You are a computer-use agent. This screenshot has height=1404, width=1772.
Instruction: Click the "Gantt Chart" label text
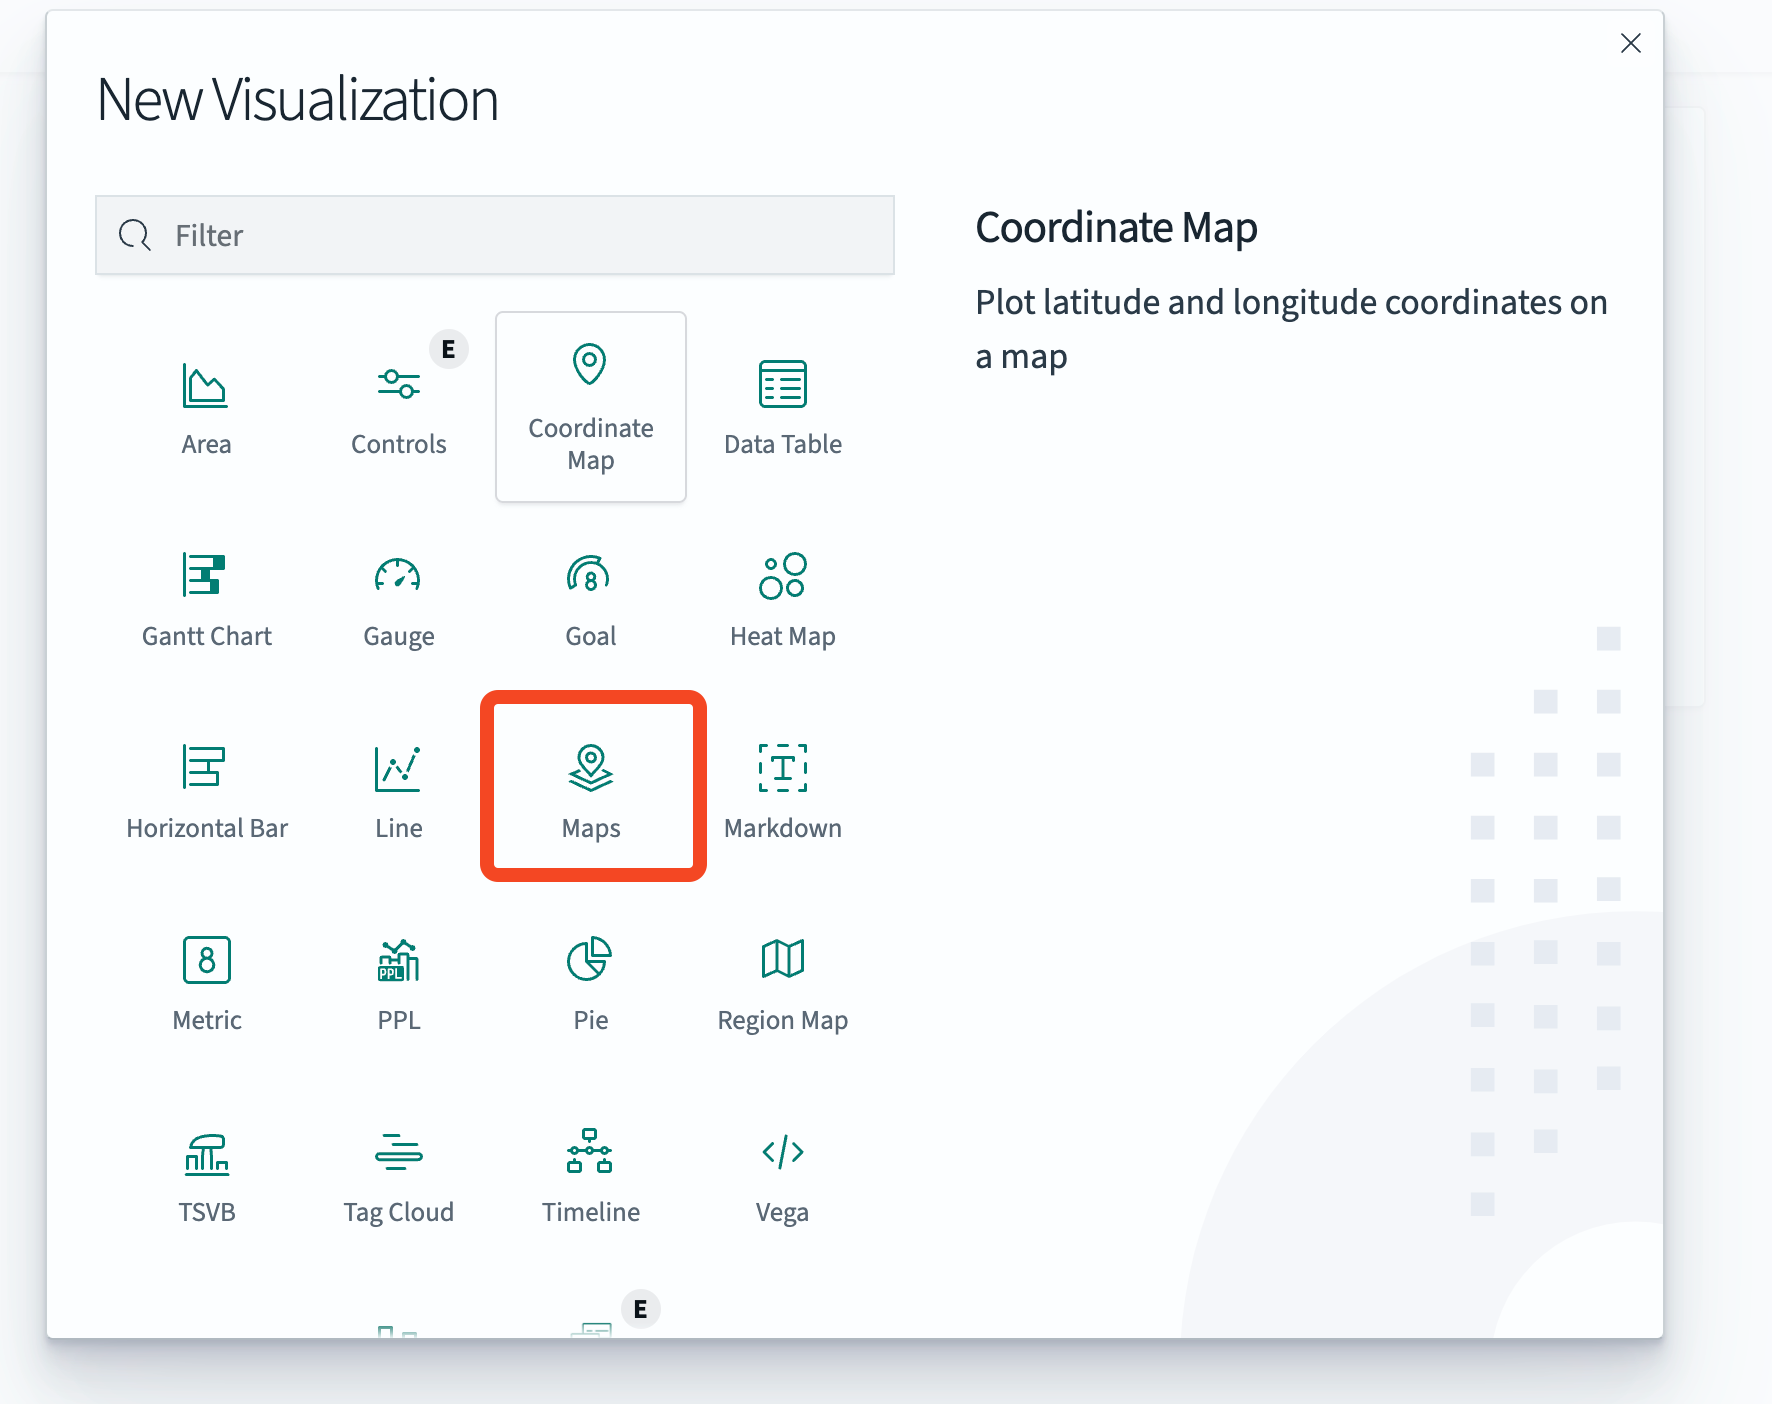coord(207,636)
